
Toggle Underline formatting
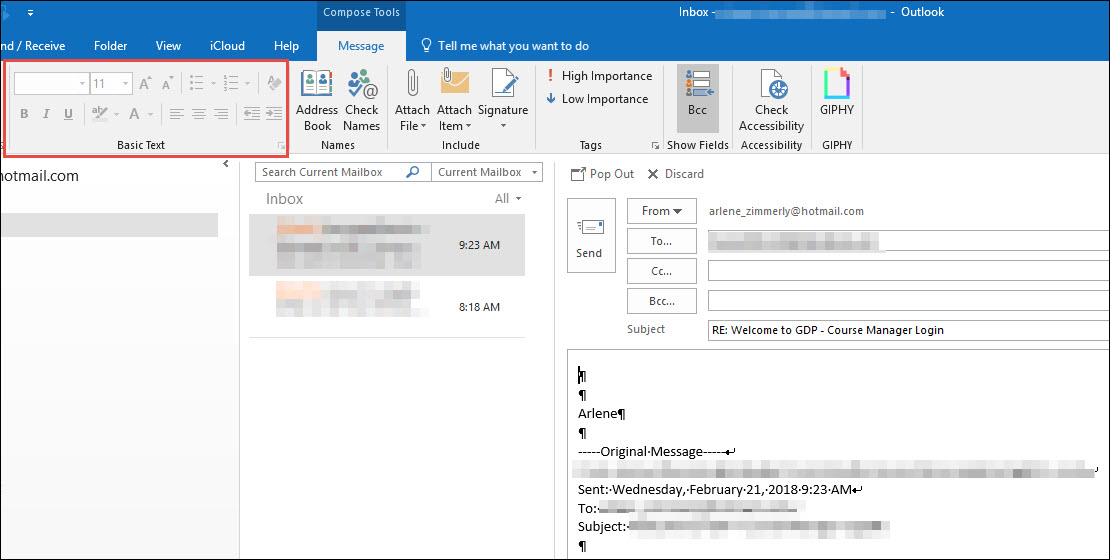(x=68, y=113)
